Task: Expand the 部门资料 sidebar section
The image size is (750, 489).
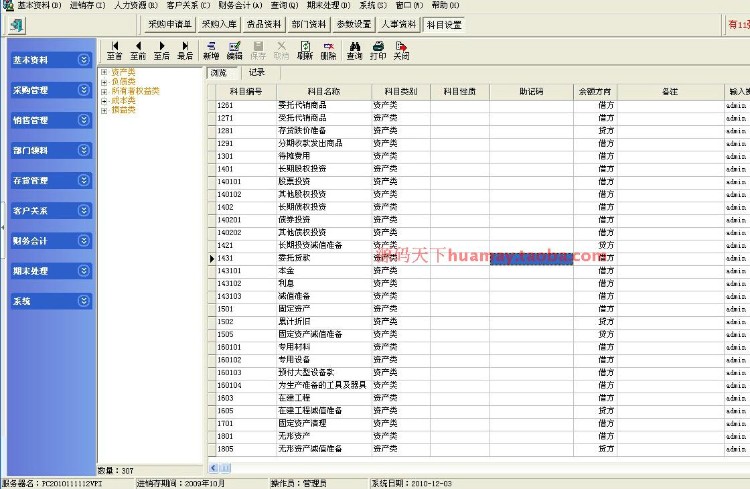Action: coord(84,150)
